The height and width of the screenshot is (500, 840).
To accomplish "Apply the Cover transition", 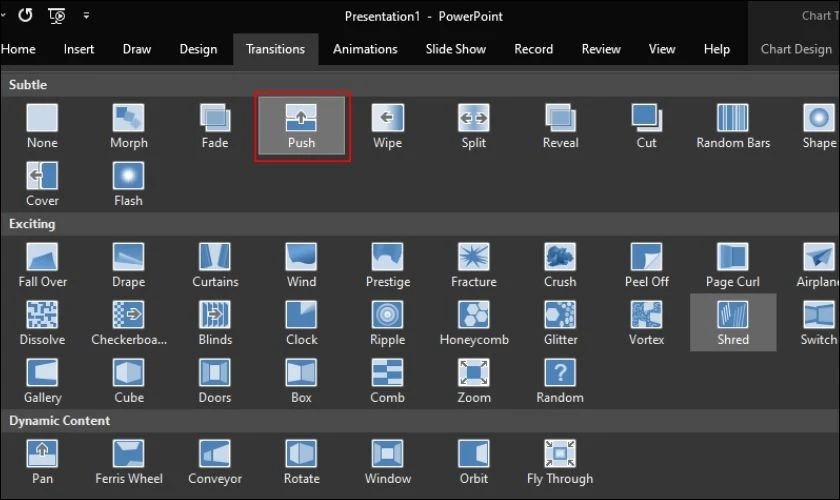I will (x=42, y=184).
